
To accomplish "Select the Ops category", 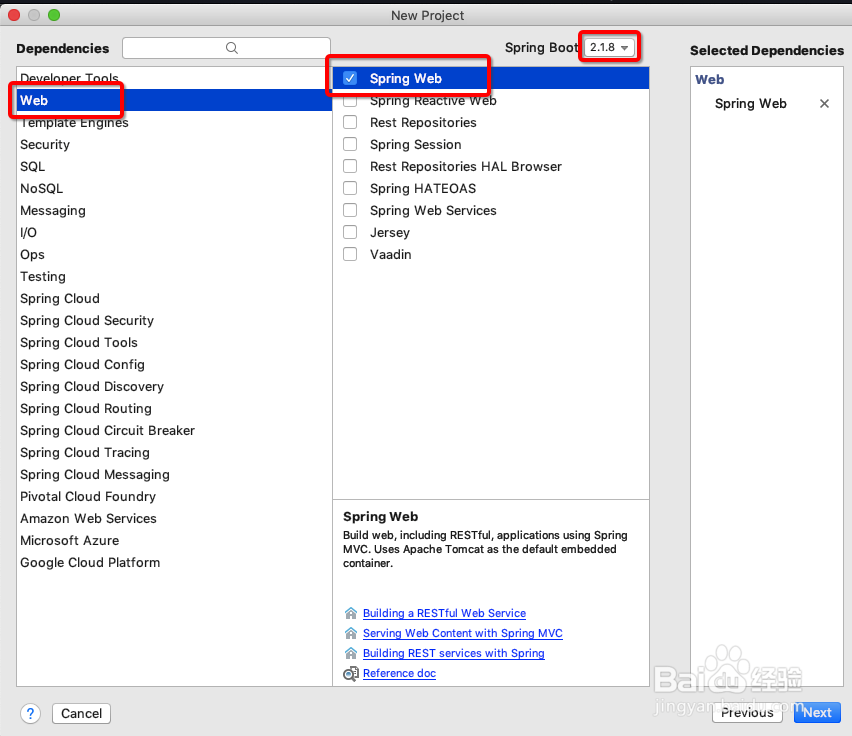I will click(174, 254).
